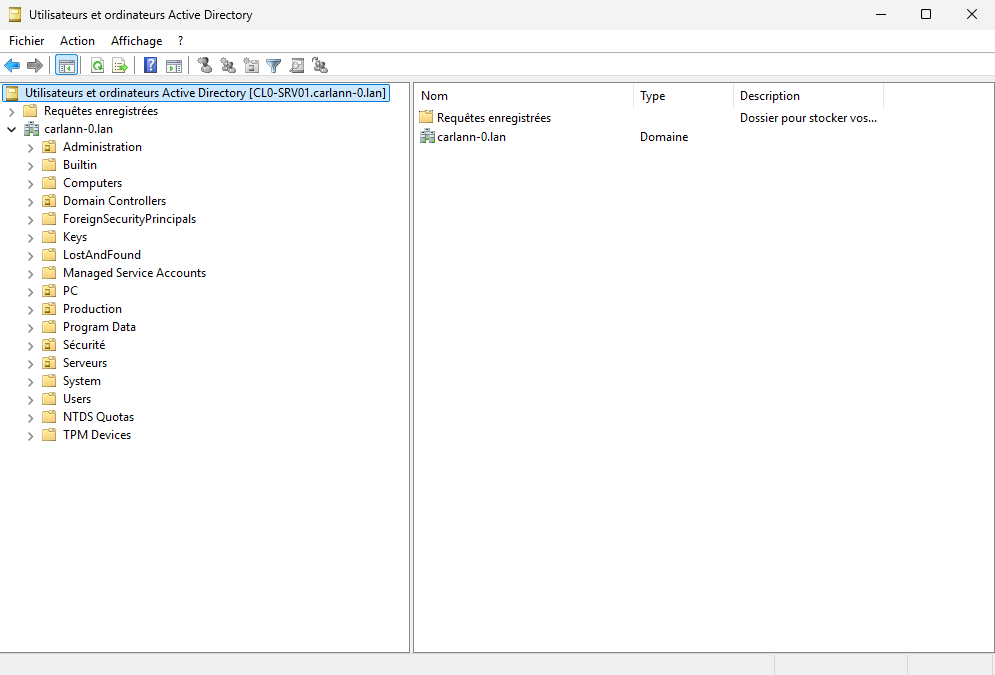Expand the System container
995x675 pixels.
click(x=30, y=382)
